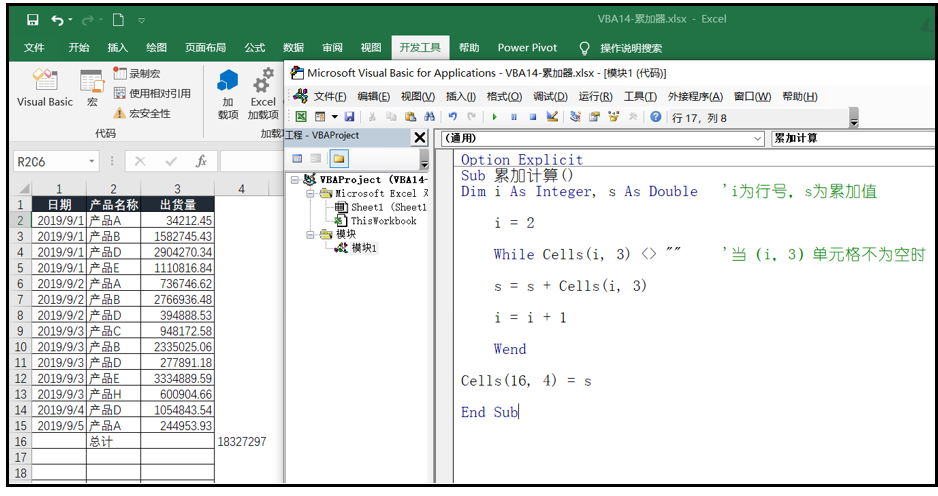Open the 宏 (Macros) button
The width and height of the screenshot is (938, 496).
92,87
